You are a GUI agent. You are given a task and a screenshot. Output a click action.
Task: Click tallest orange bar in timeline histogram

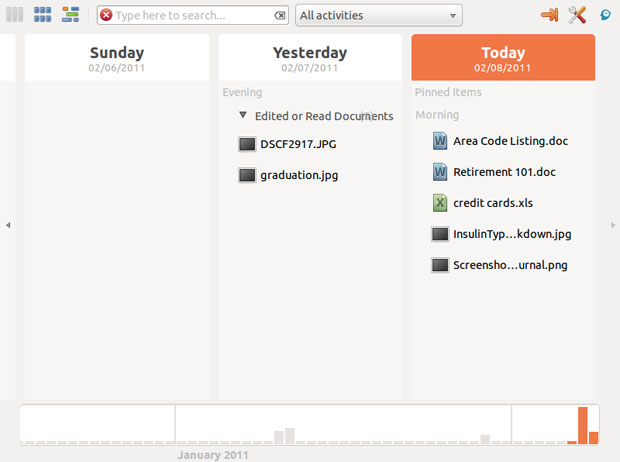click(x=582, y=425)
